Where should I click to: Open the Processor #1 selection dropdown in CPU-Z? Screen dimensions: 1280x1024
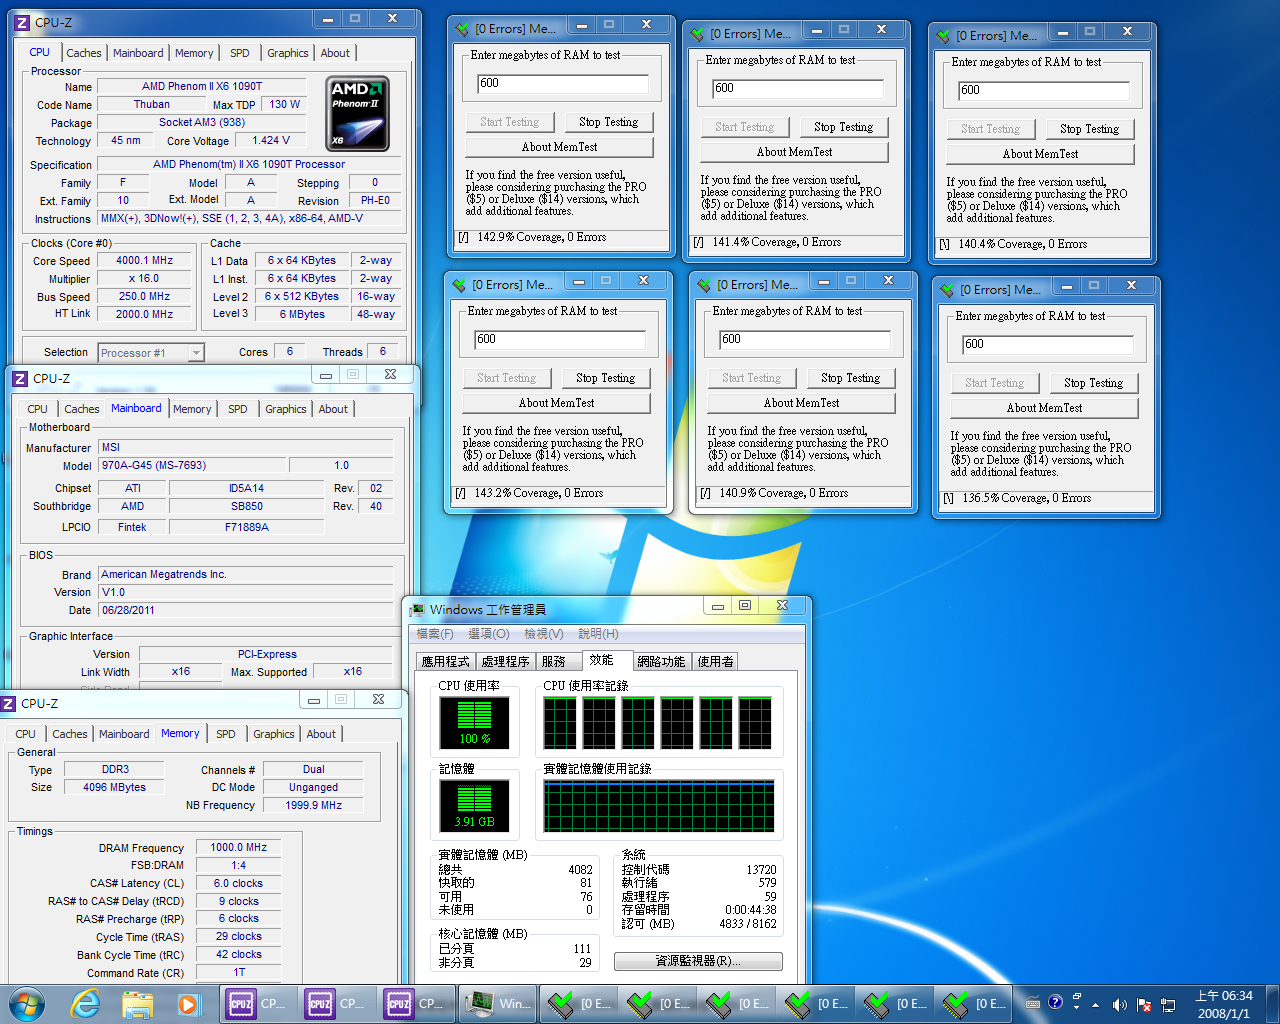pyautogui.click(x=151, y=352)
